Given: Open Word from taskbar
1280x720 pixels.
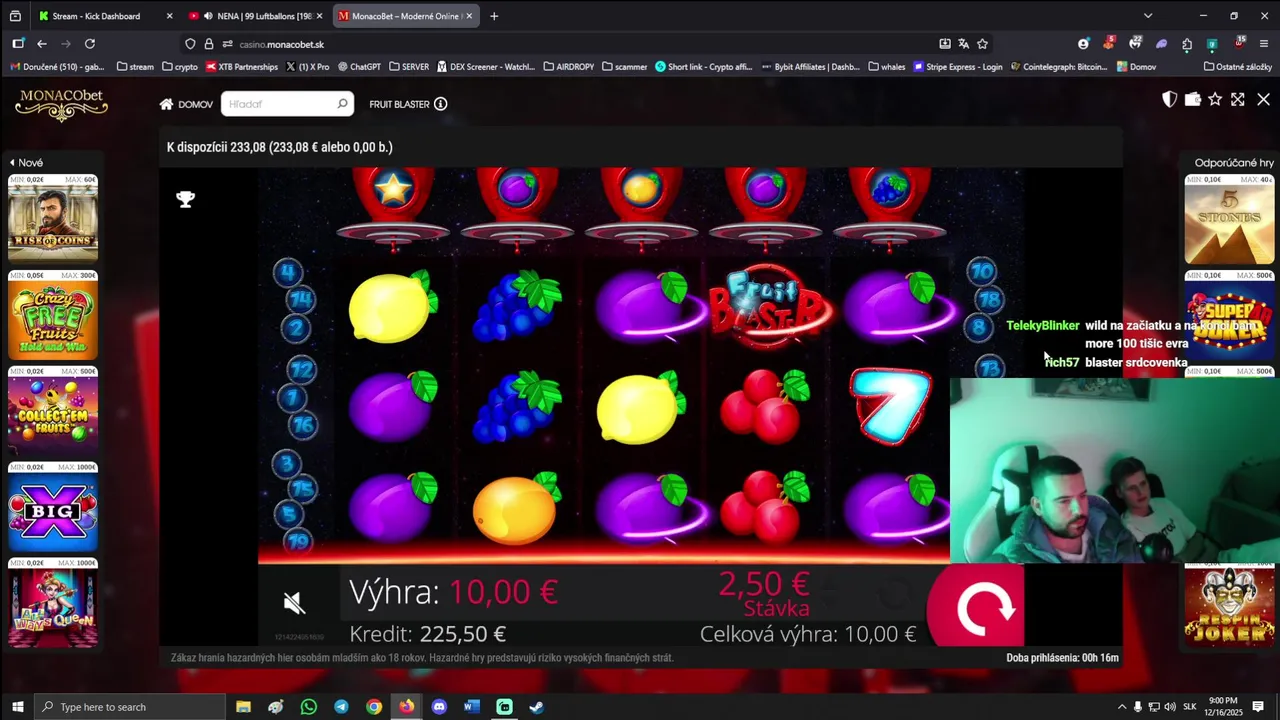Looking at the screenshot, I should coord(472,707).
